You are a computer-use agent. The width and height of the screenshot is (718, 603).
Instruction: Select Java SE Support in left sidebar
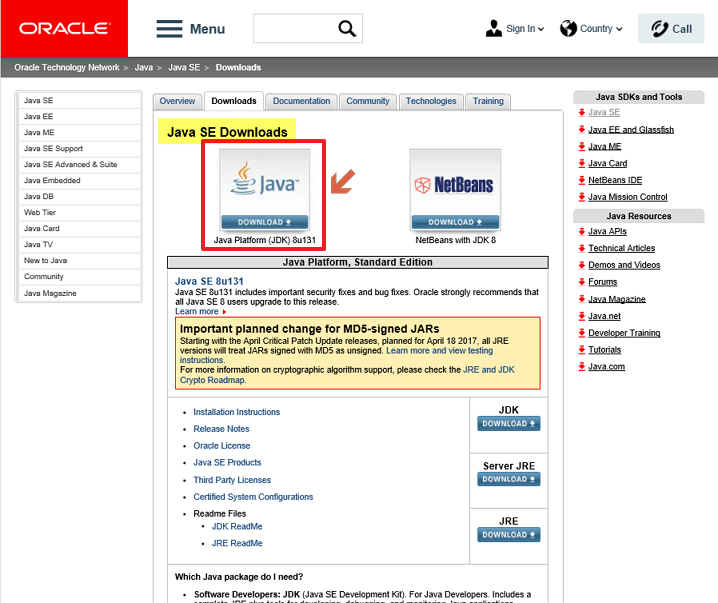point(79,149)
